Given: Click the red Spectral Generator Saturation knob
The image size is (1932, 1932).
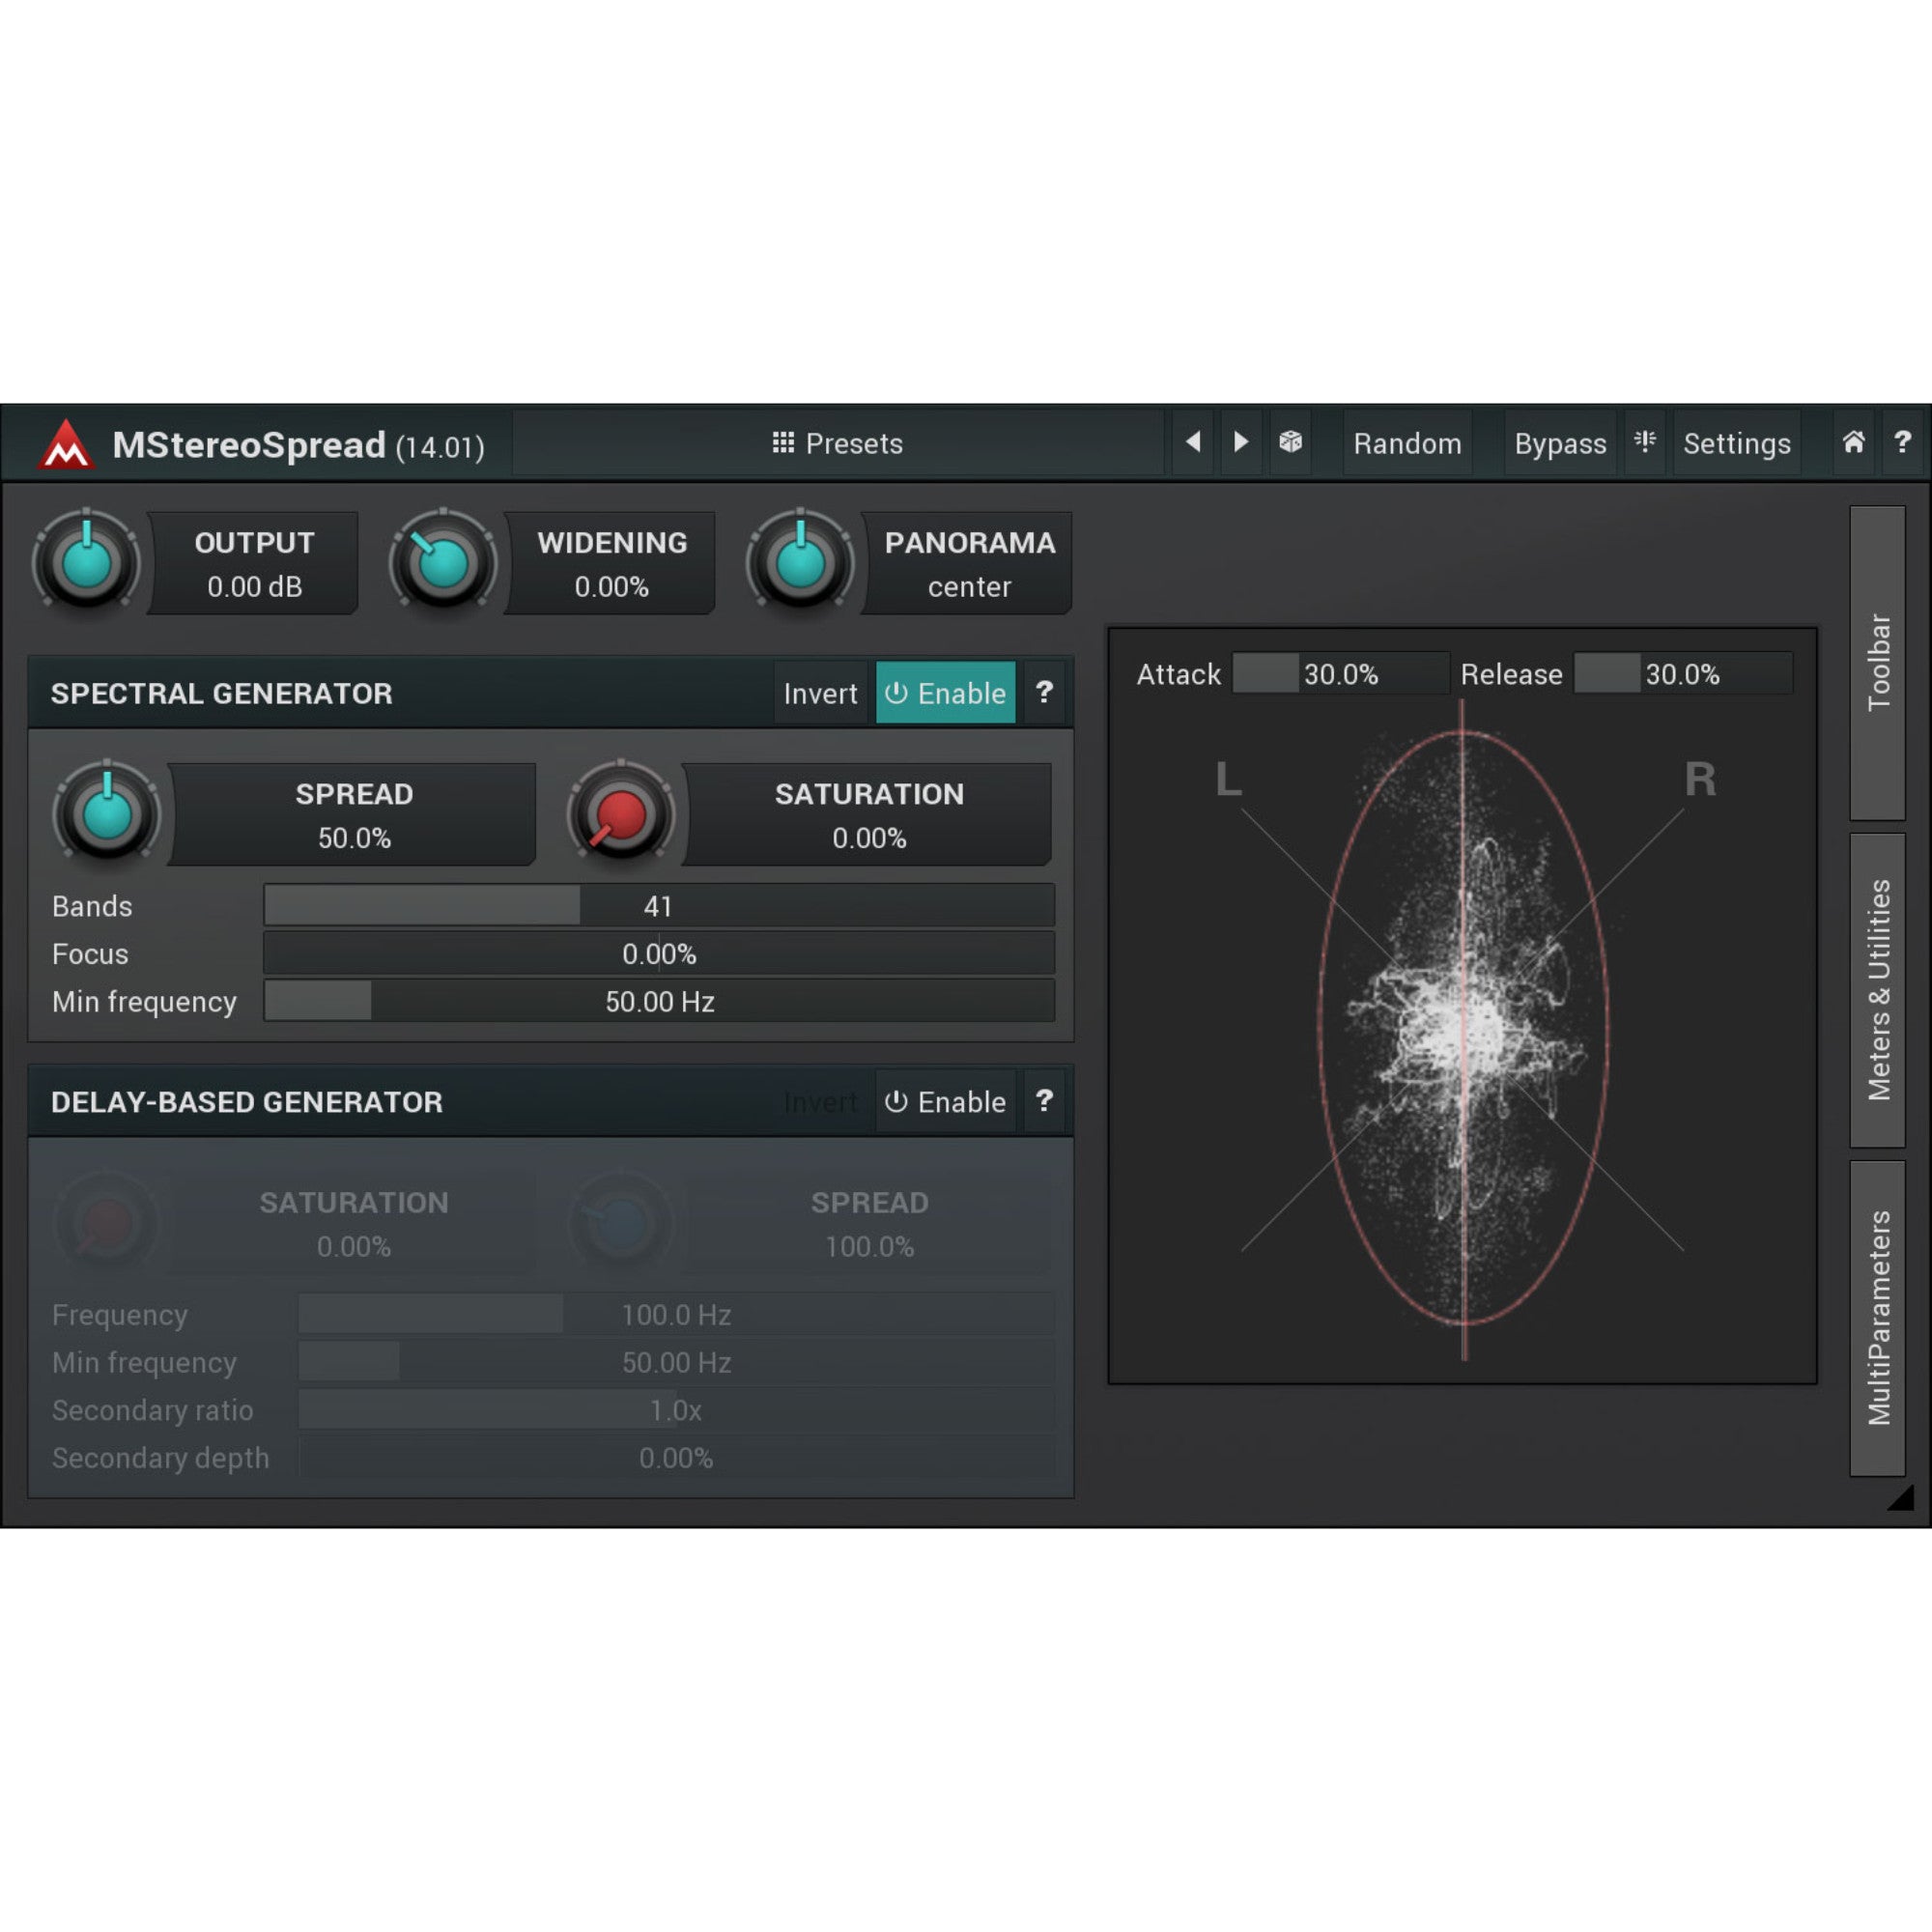Looking at the screenshot, I should pyautogui.click(x=621, y=814).
